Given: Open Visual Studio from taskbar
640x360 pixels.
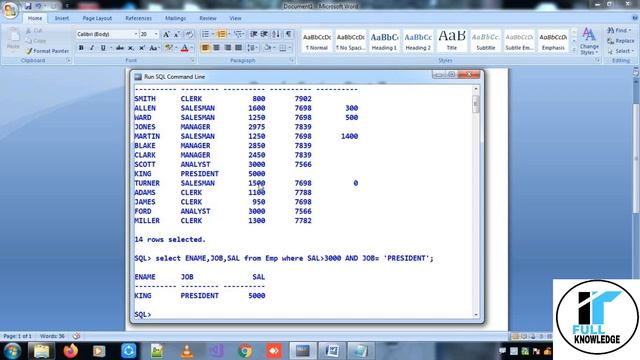Looking at the screenshot, I should click(x=216, y=351).
